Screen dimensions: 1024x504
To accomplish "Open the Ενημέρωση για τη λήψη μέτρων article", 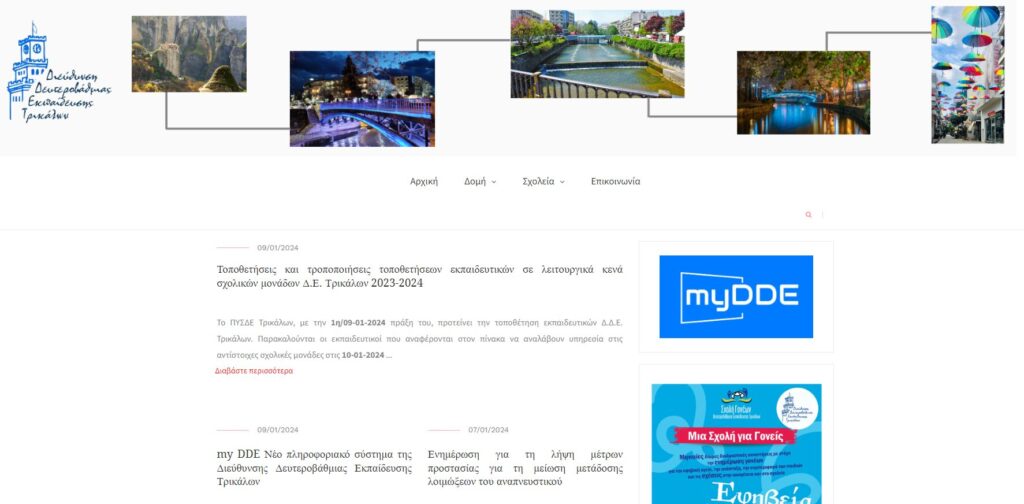I will tap(525, 467).
